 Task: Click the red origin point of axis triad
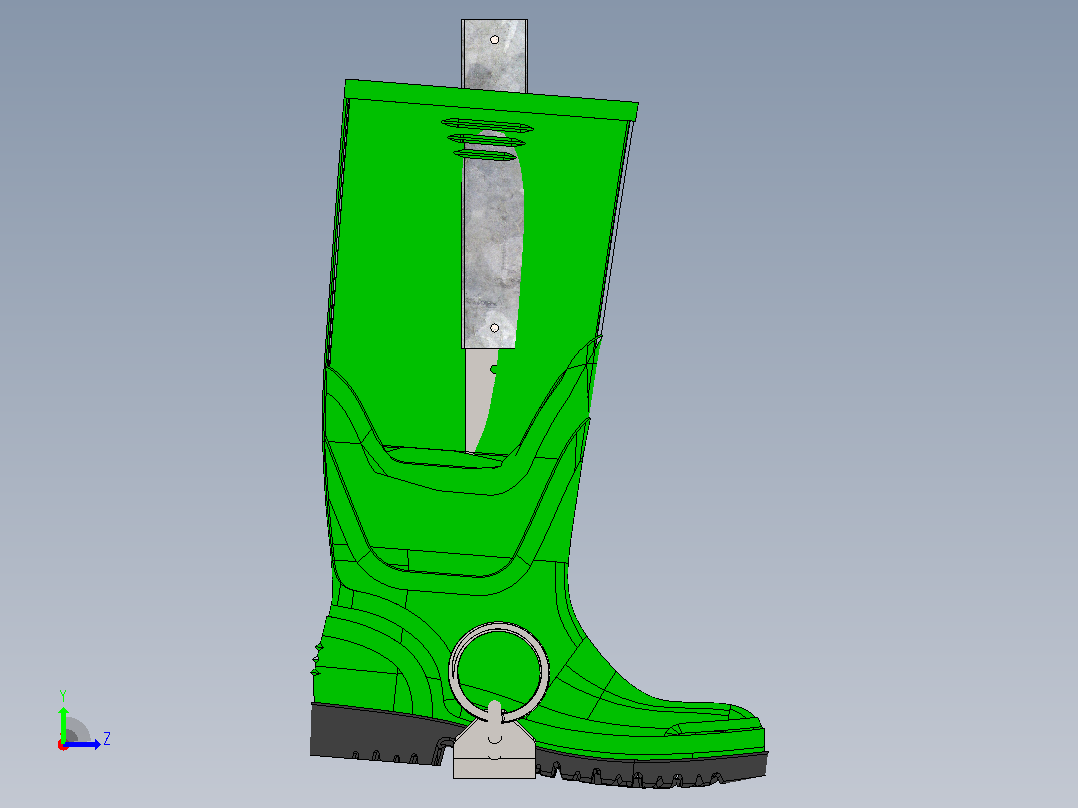[63, 745]
